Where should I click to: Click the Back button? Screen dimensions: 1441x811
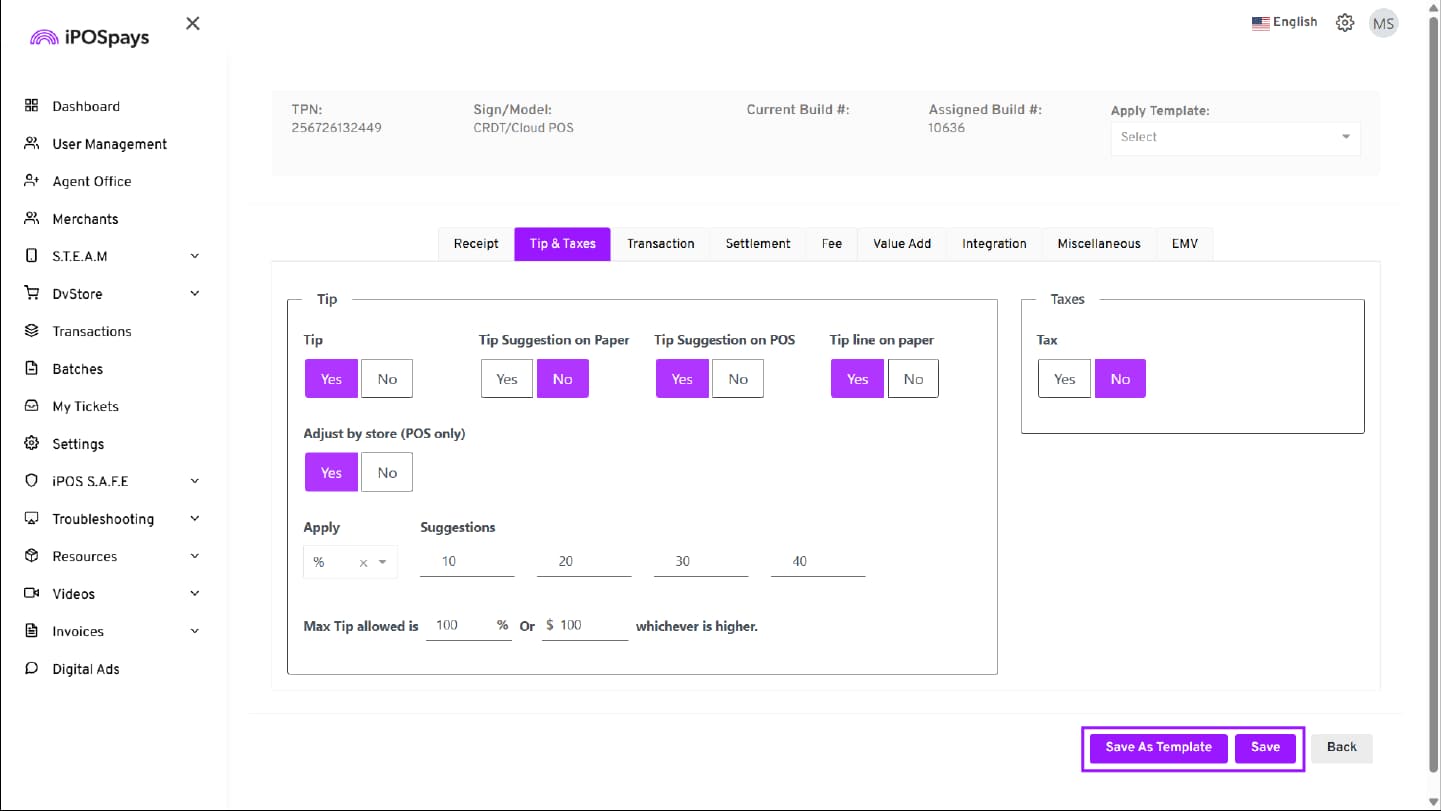tap(1341, 747)
